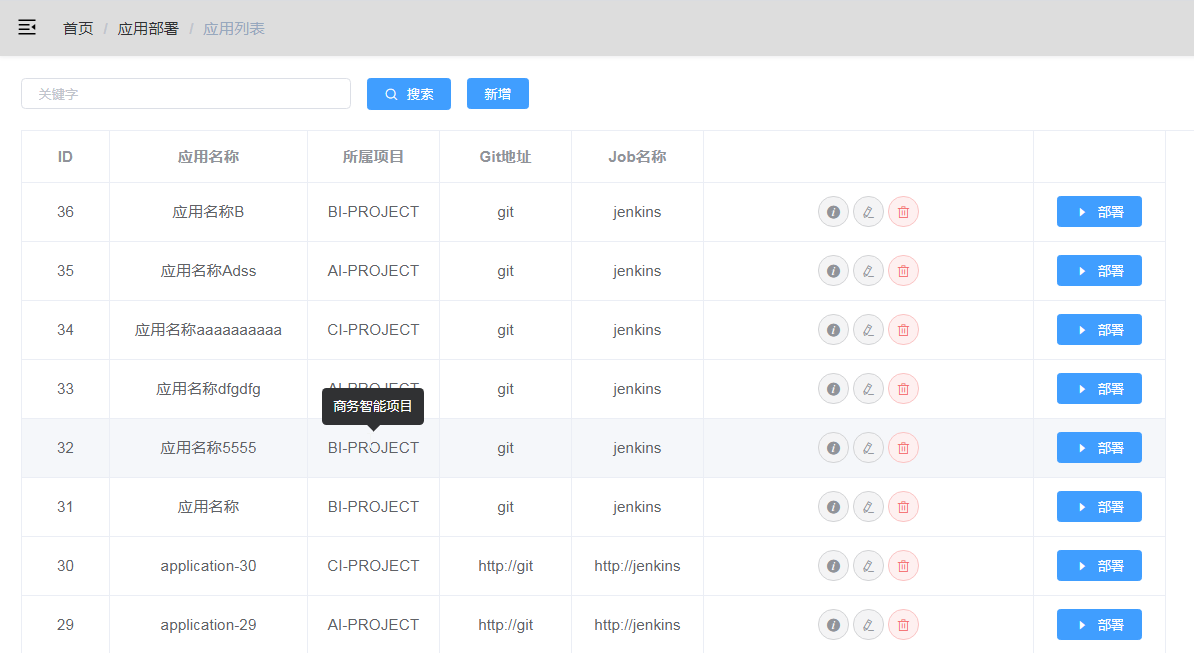Viewport: 1194px width, 653px height.
Task: Click AI-PROJECT cell in row 35
Action: click(373, 271)
